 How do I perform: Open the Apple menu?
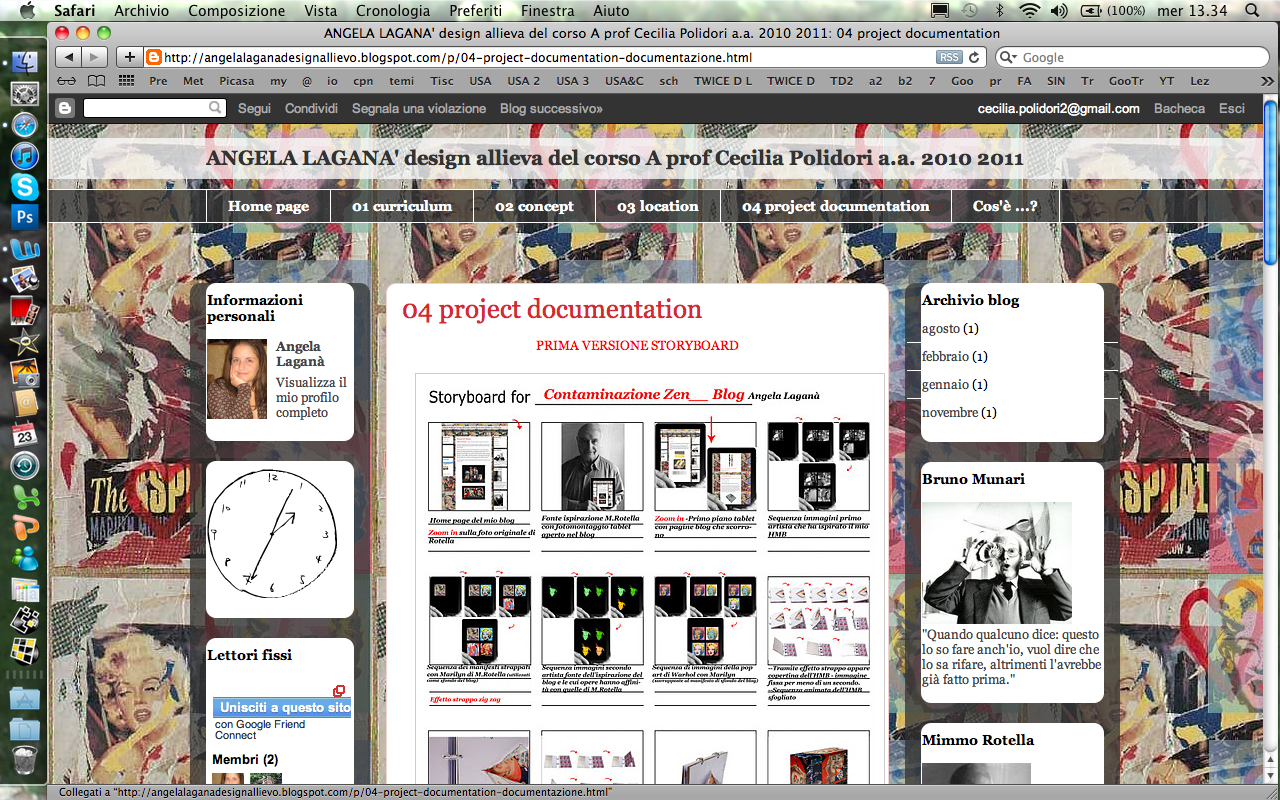coord(26,11)
